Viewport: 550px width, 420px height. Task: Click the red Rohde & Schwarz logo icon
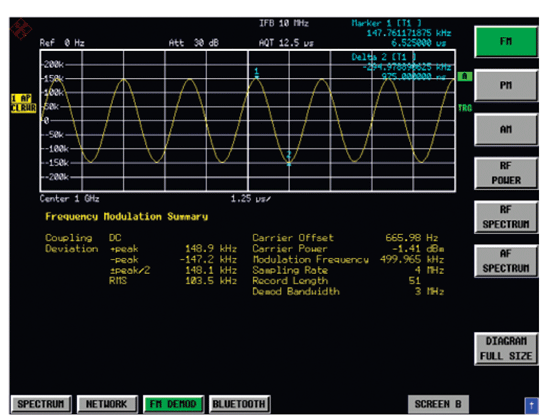click(21, 29)
